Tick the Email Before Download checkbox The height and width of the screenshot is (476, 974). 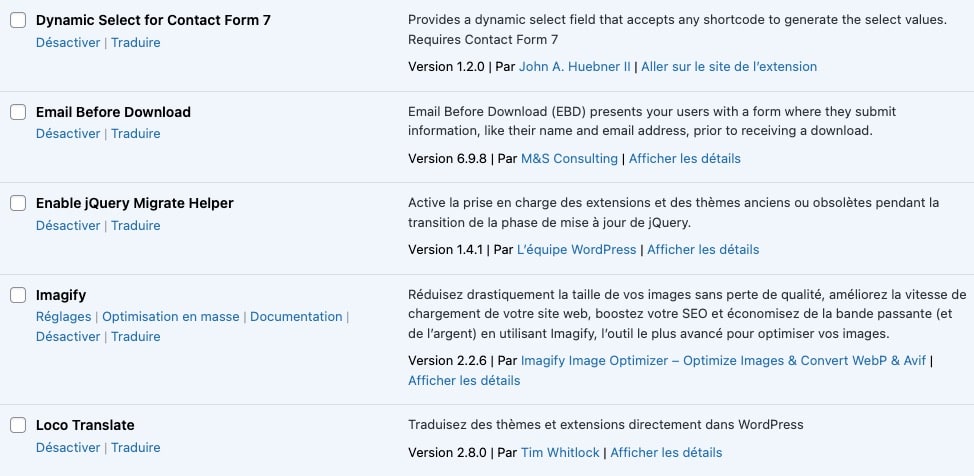pos(18,112)
